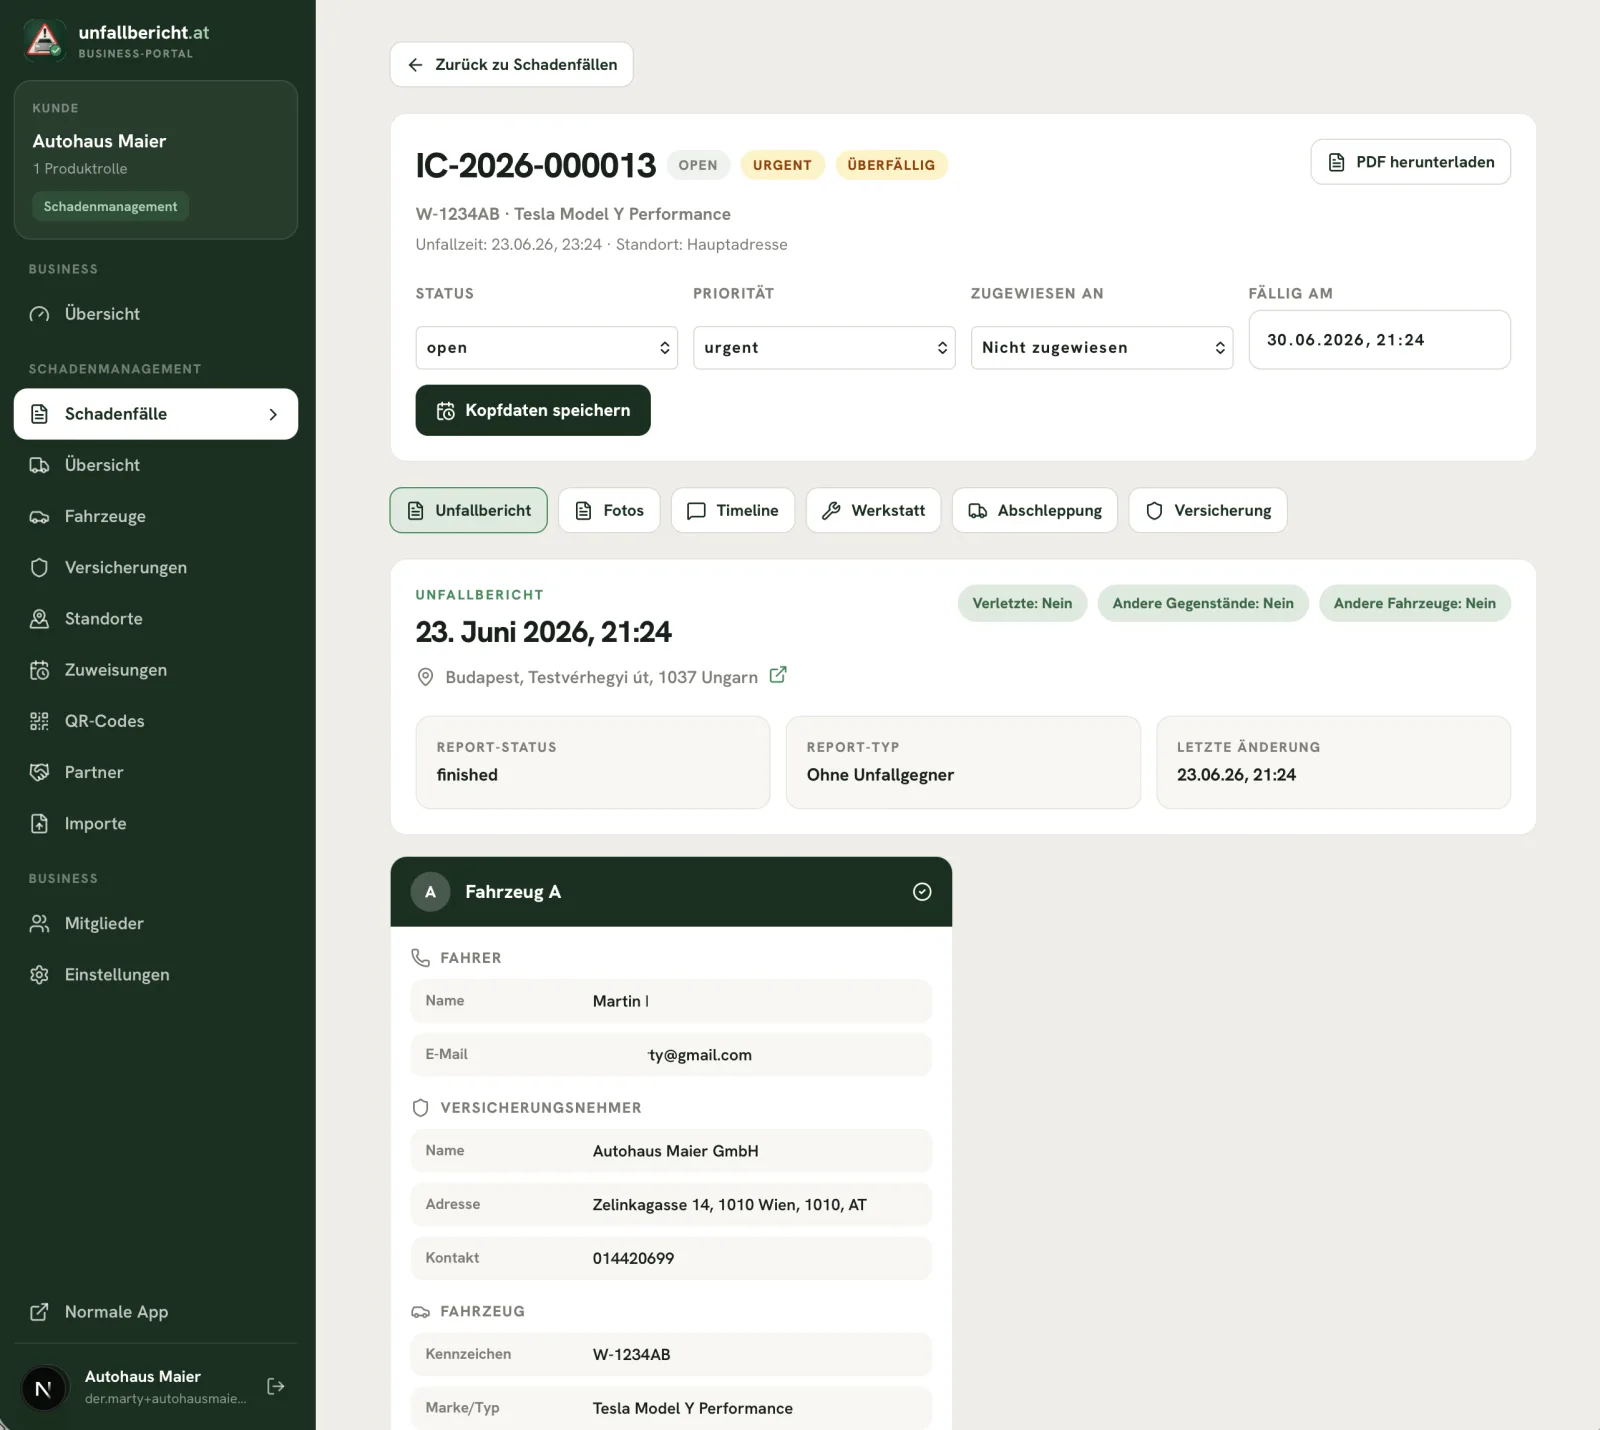Switch to the Unfallbericht tab

pos(468,510)
